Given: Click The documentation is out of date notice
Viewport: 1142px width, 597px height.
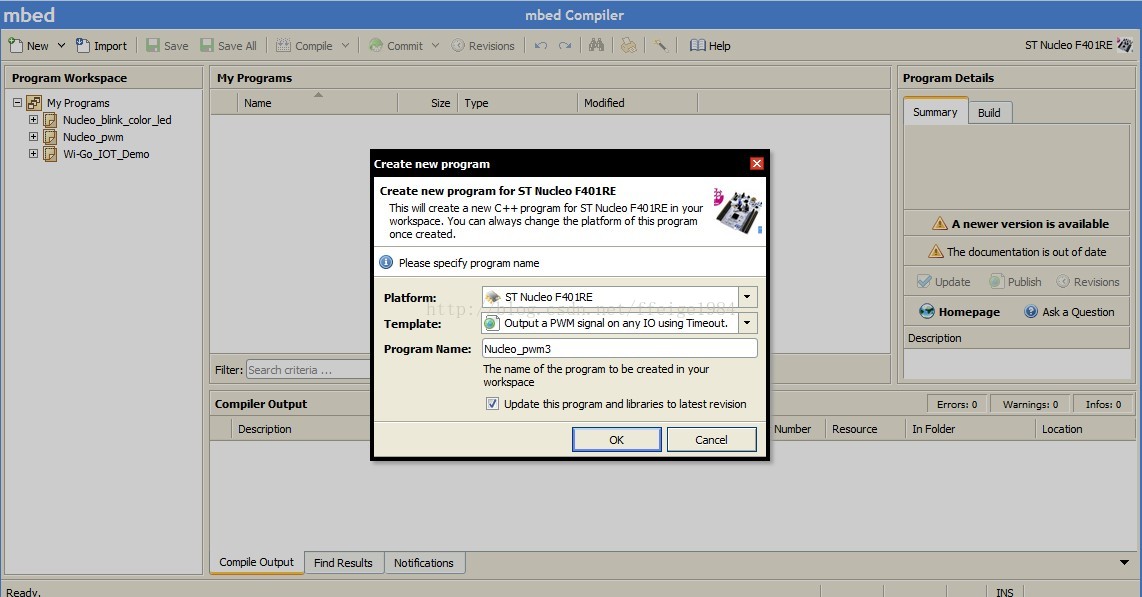Looking at the screenshot, I should point(1017,252).
